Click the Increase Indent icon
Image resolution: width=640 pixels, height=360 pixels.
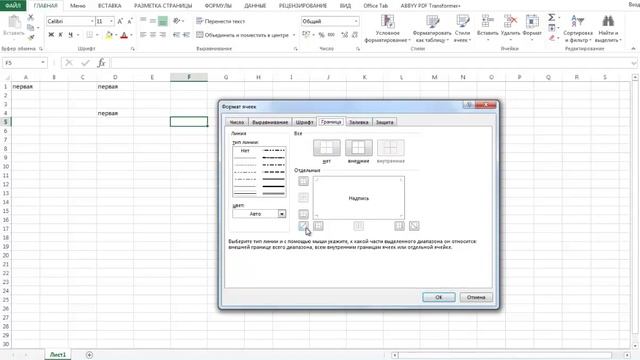(186, 35)
